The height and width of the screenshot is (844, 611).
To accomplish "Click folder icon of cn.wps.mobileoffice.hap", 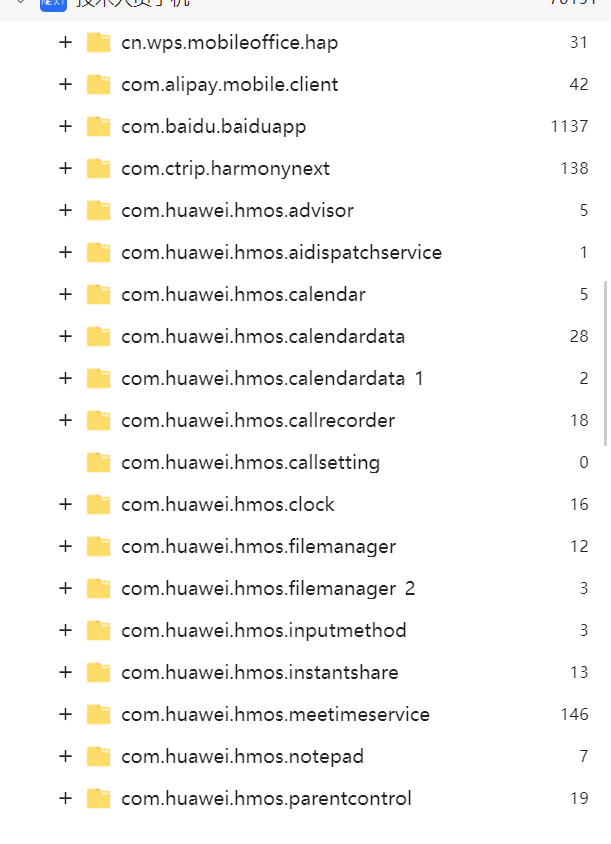I will point(99,43).
